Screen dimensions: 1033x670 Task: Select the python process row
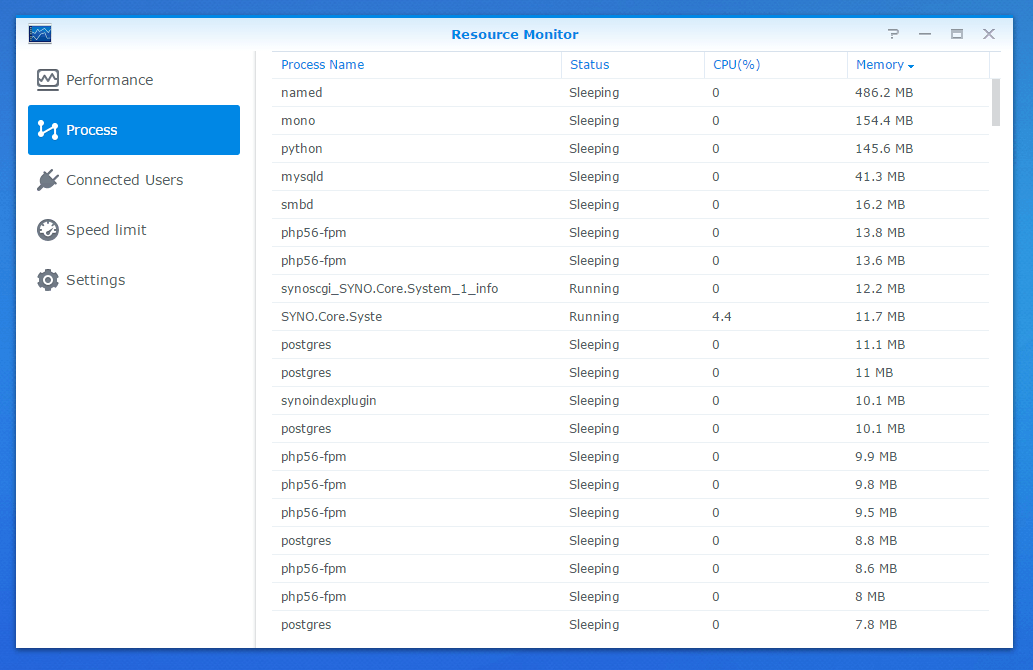point(630,149)
